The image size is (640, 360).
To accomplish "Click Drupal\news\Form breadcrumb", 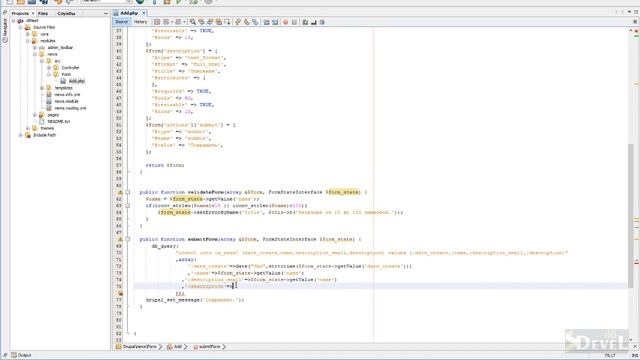I will pyautogui.click(x=140, y=347).
